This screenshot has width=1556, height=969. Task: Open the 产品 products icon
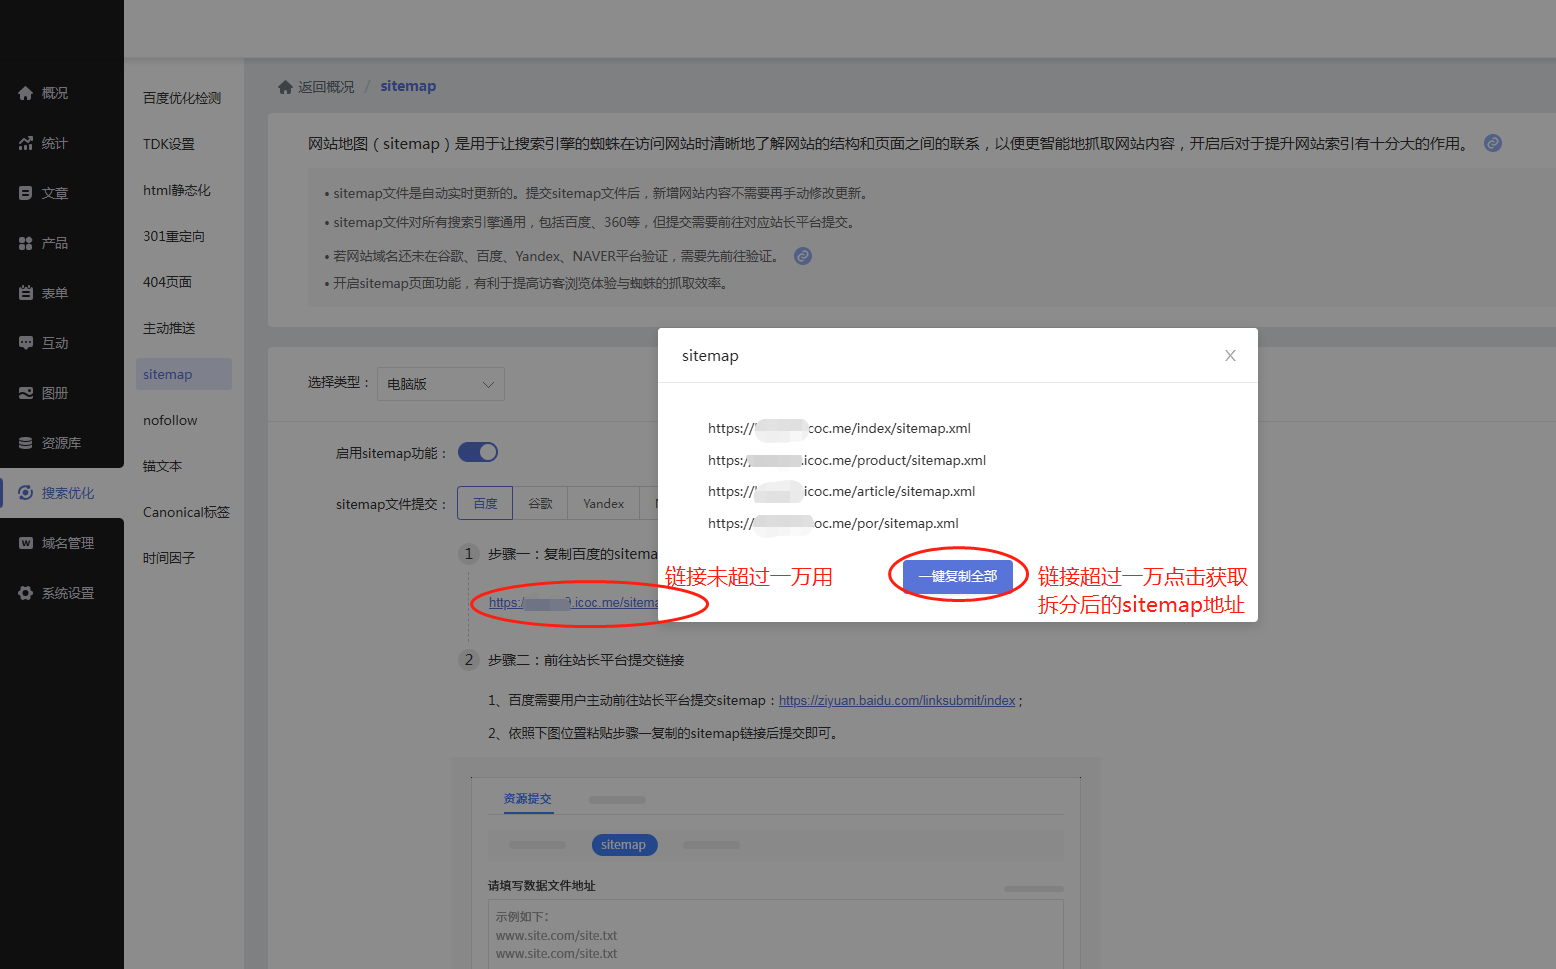[x=26, y=243]
